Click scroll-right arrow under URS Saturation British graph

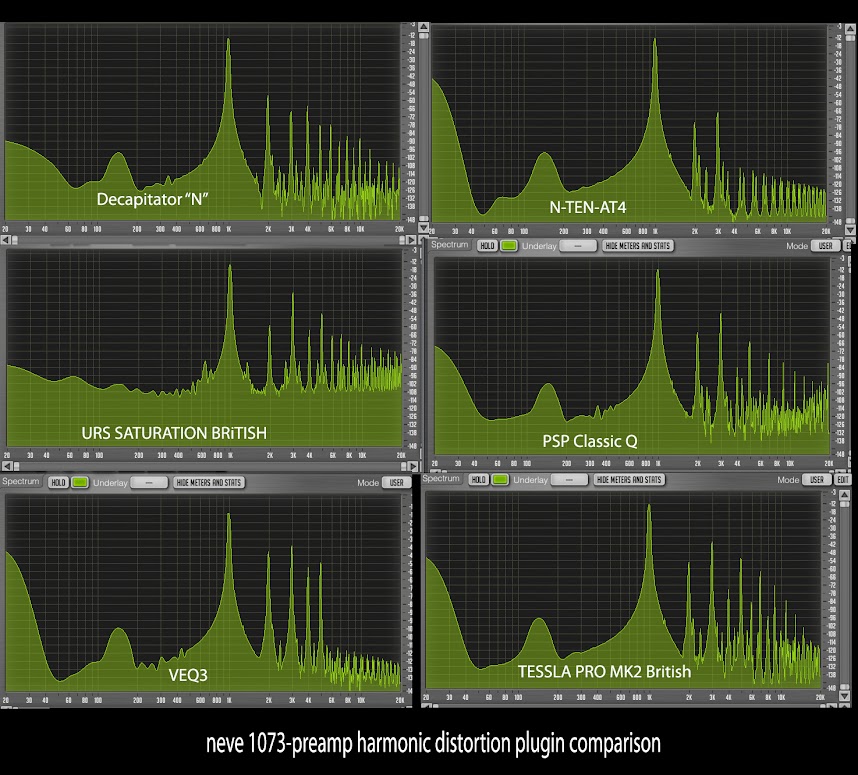(414, 466)
